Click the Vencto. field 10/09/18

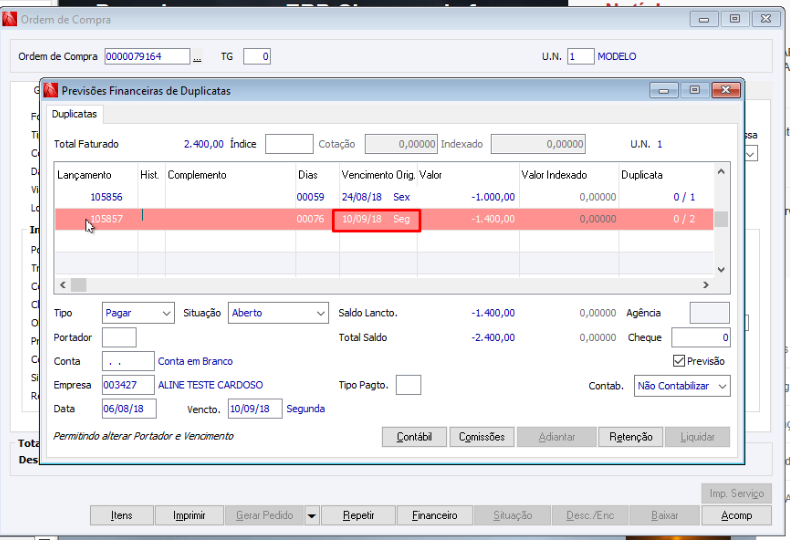tap(255, 409)
